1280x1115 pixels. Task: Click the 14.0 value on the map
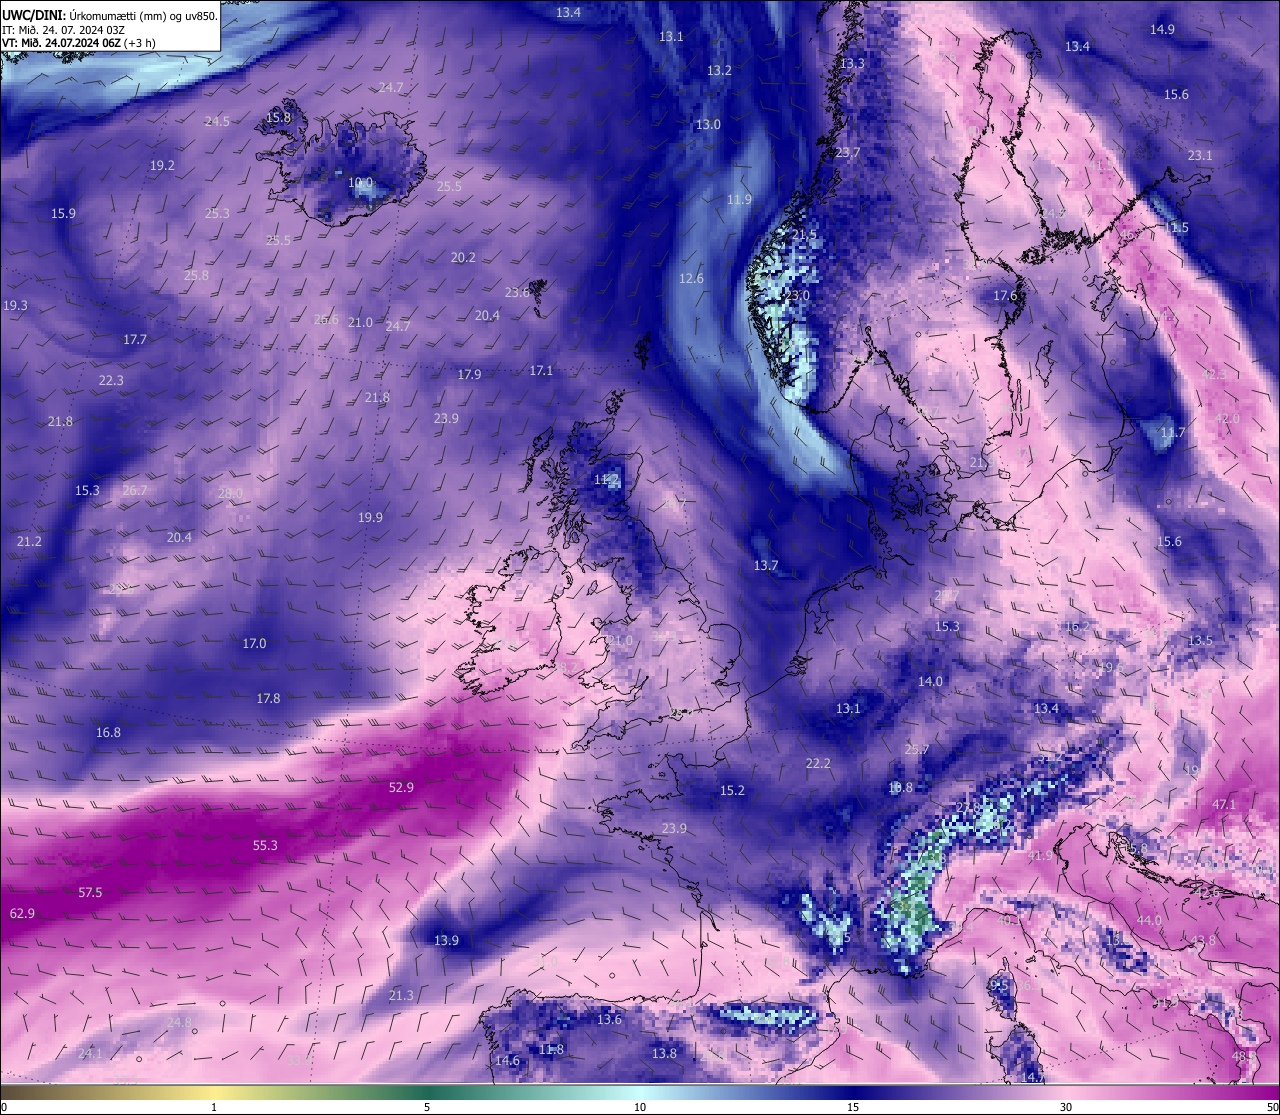pos(930,681)
